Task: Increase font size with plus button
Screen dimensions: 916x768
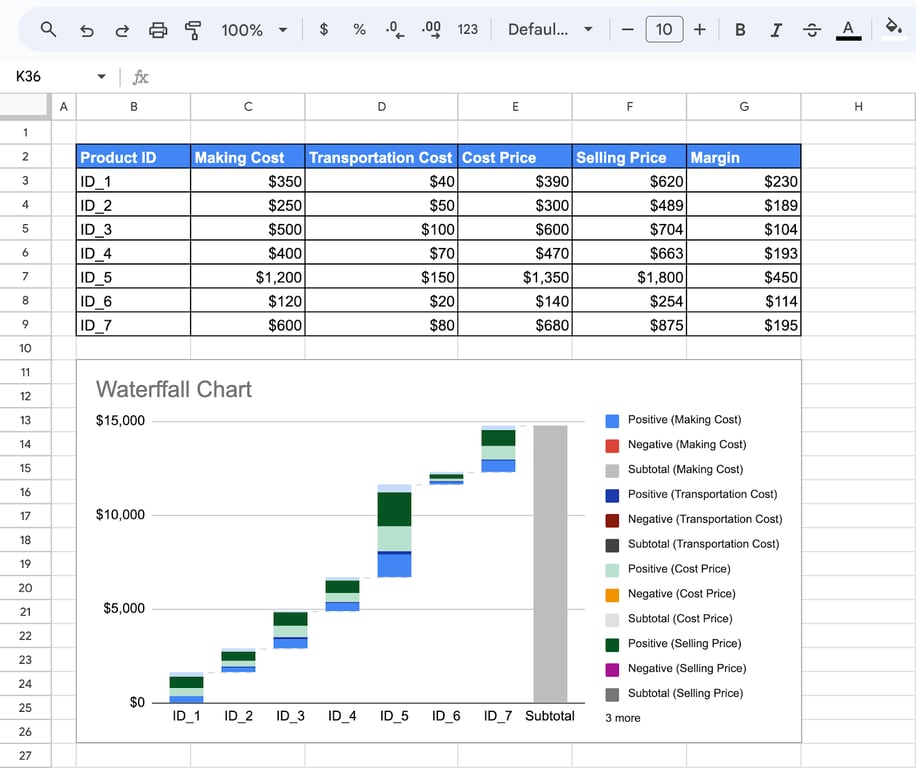Action: pos(700,29)
